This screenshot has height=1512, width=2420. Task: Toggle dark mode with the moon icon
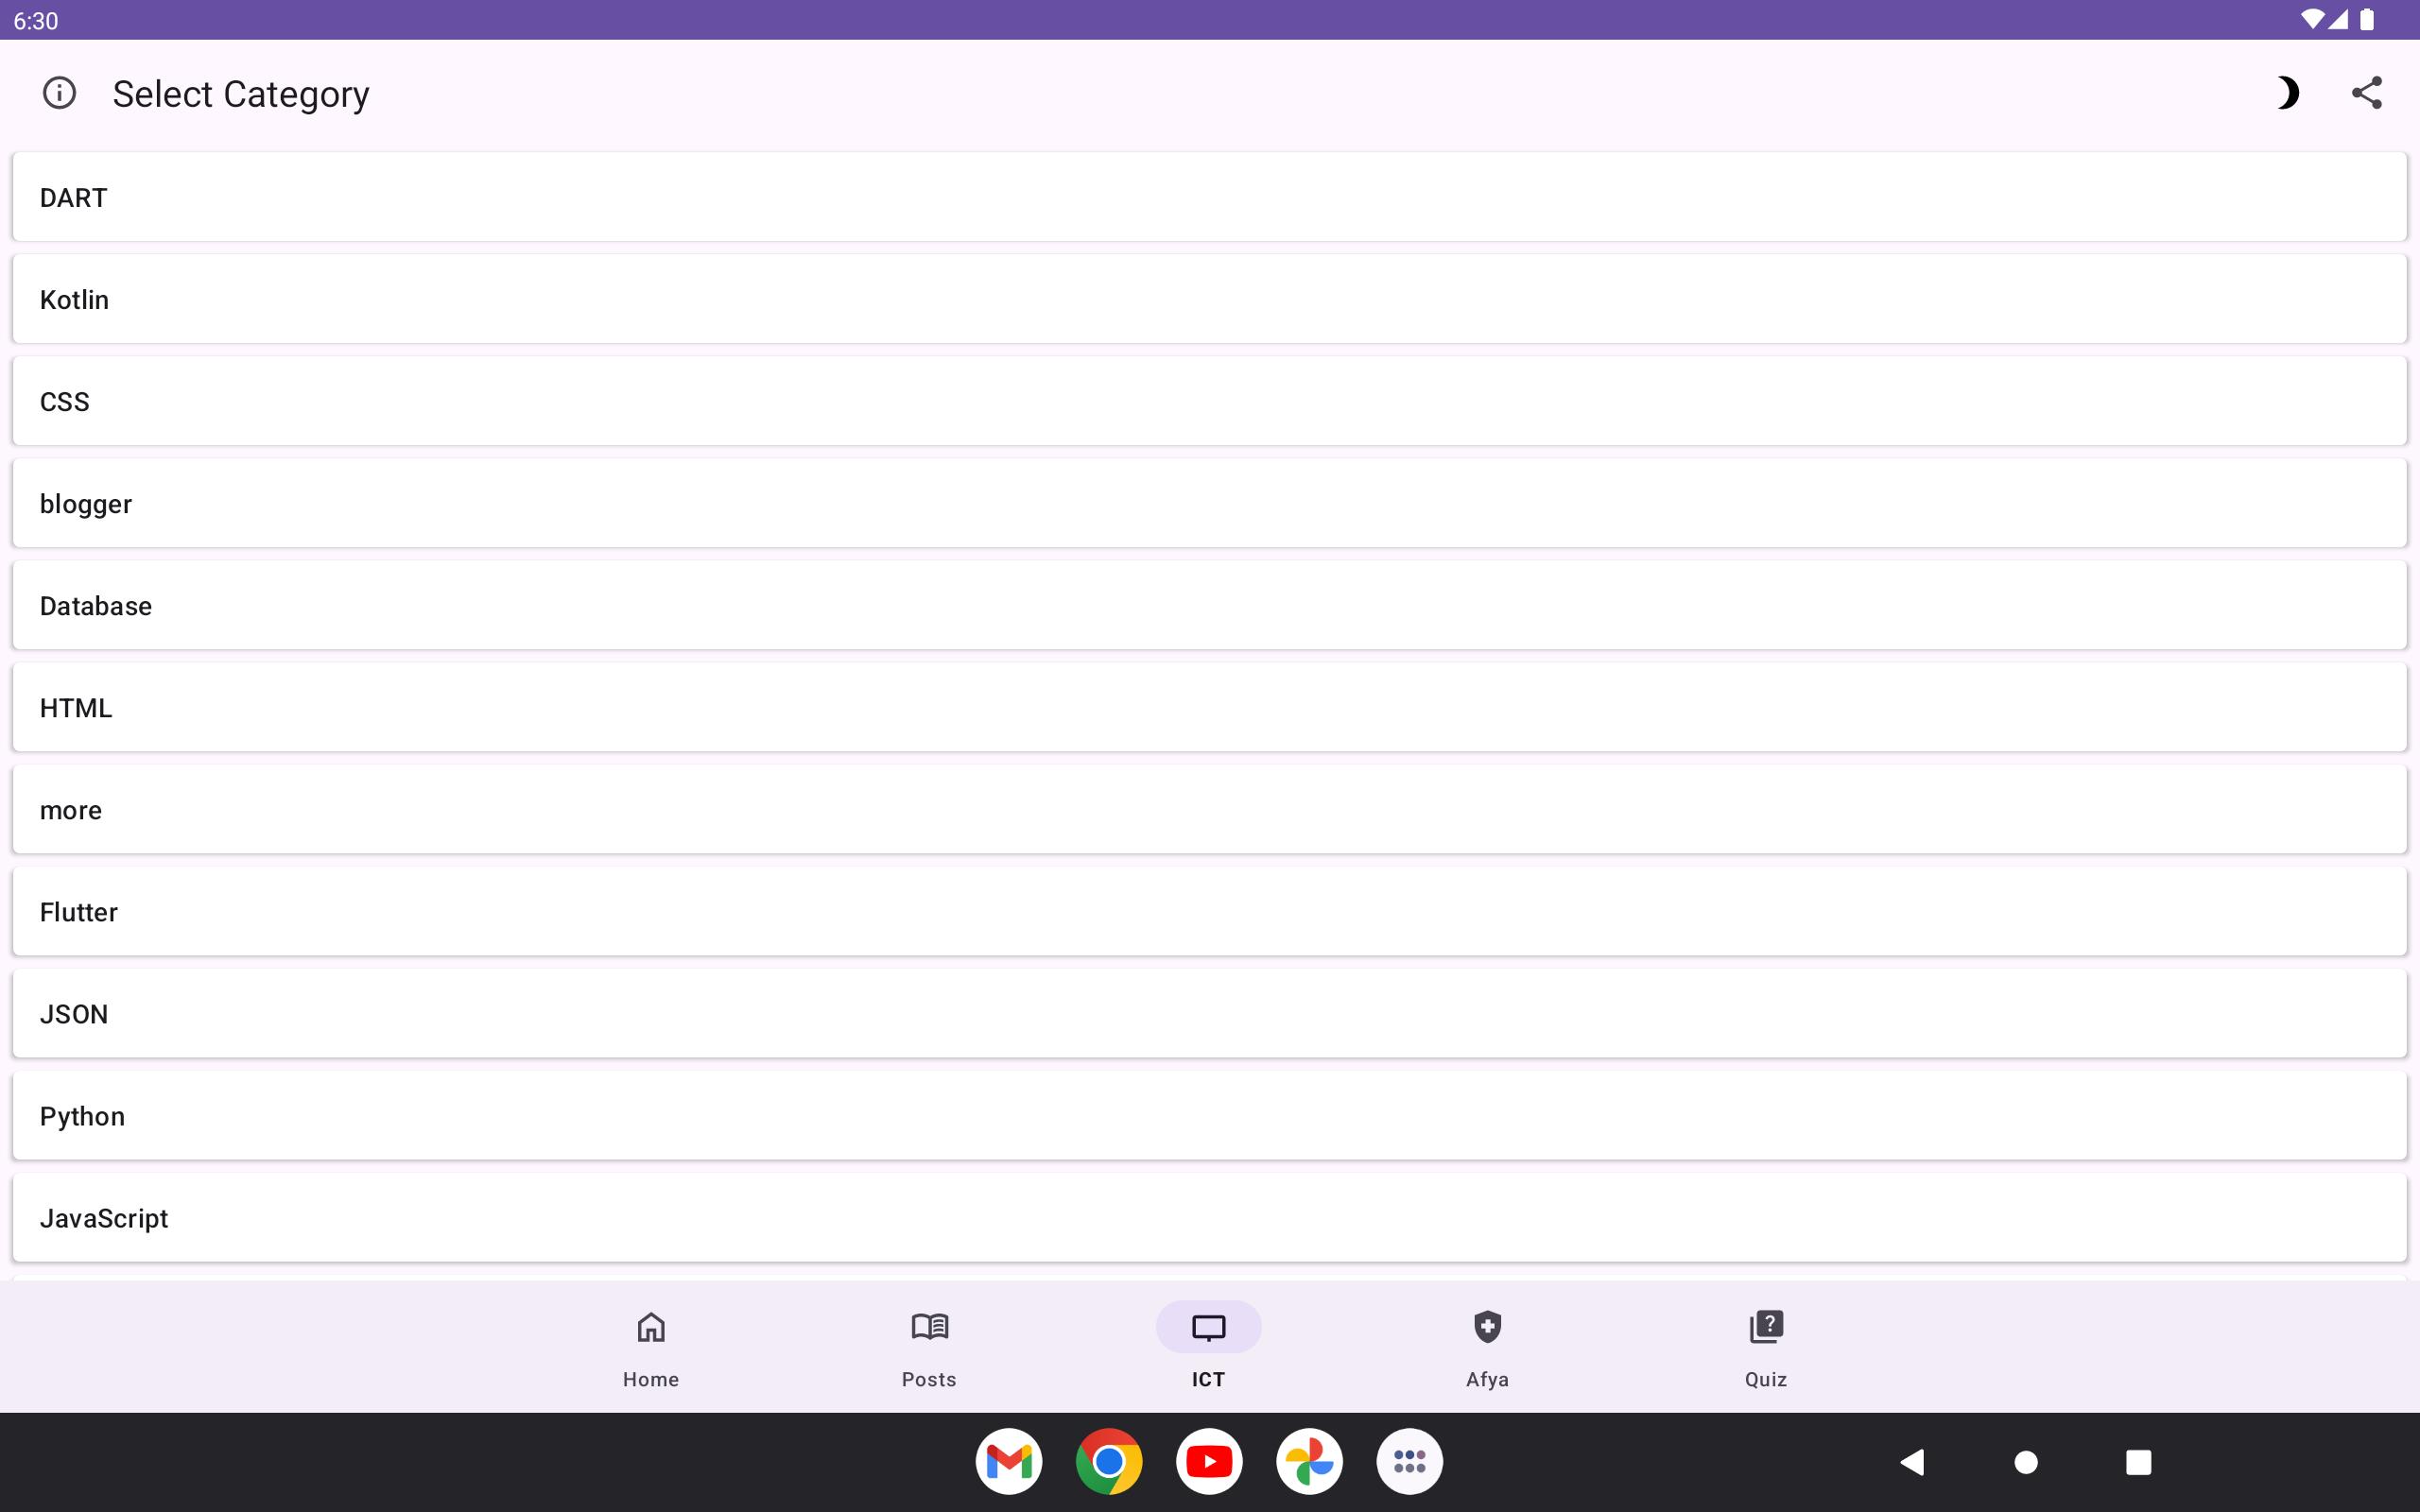click(x=2286, y=93)
